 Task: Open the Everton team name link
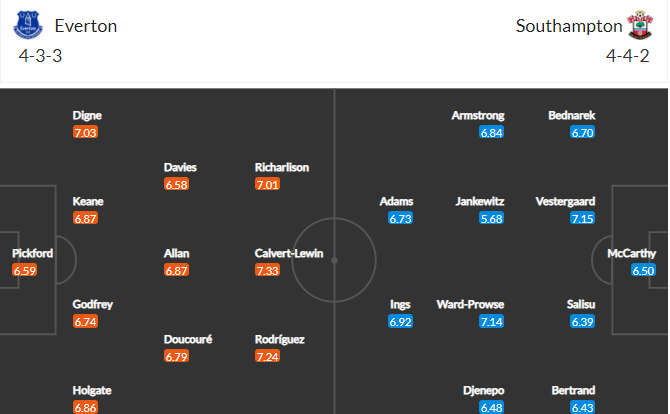click(86, 26)
